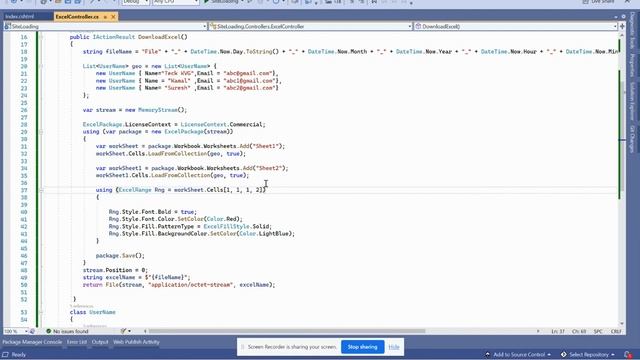
Task: Click the Stop sharing button
Action: point(362,347)
